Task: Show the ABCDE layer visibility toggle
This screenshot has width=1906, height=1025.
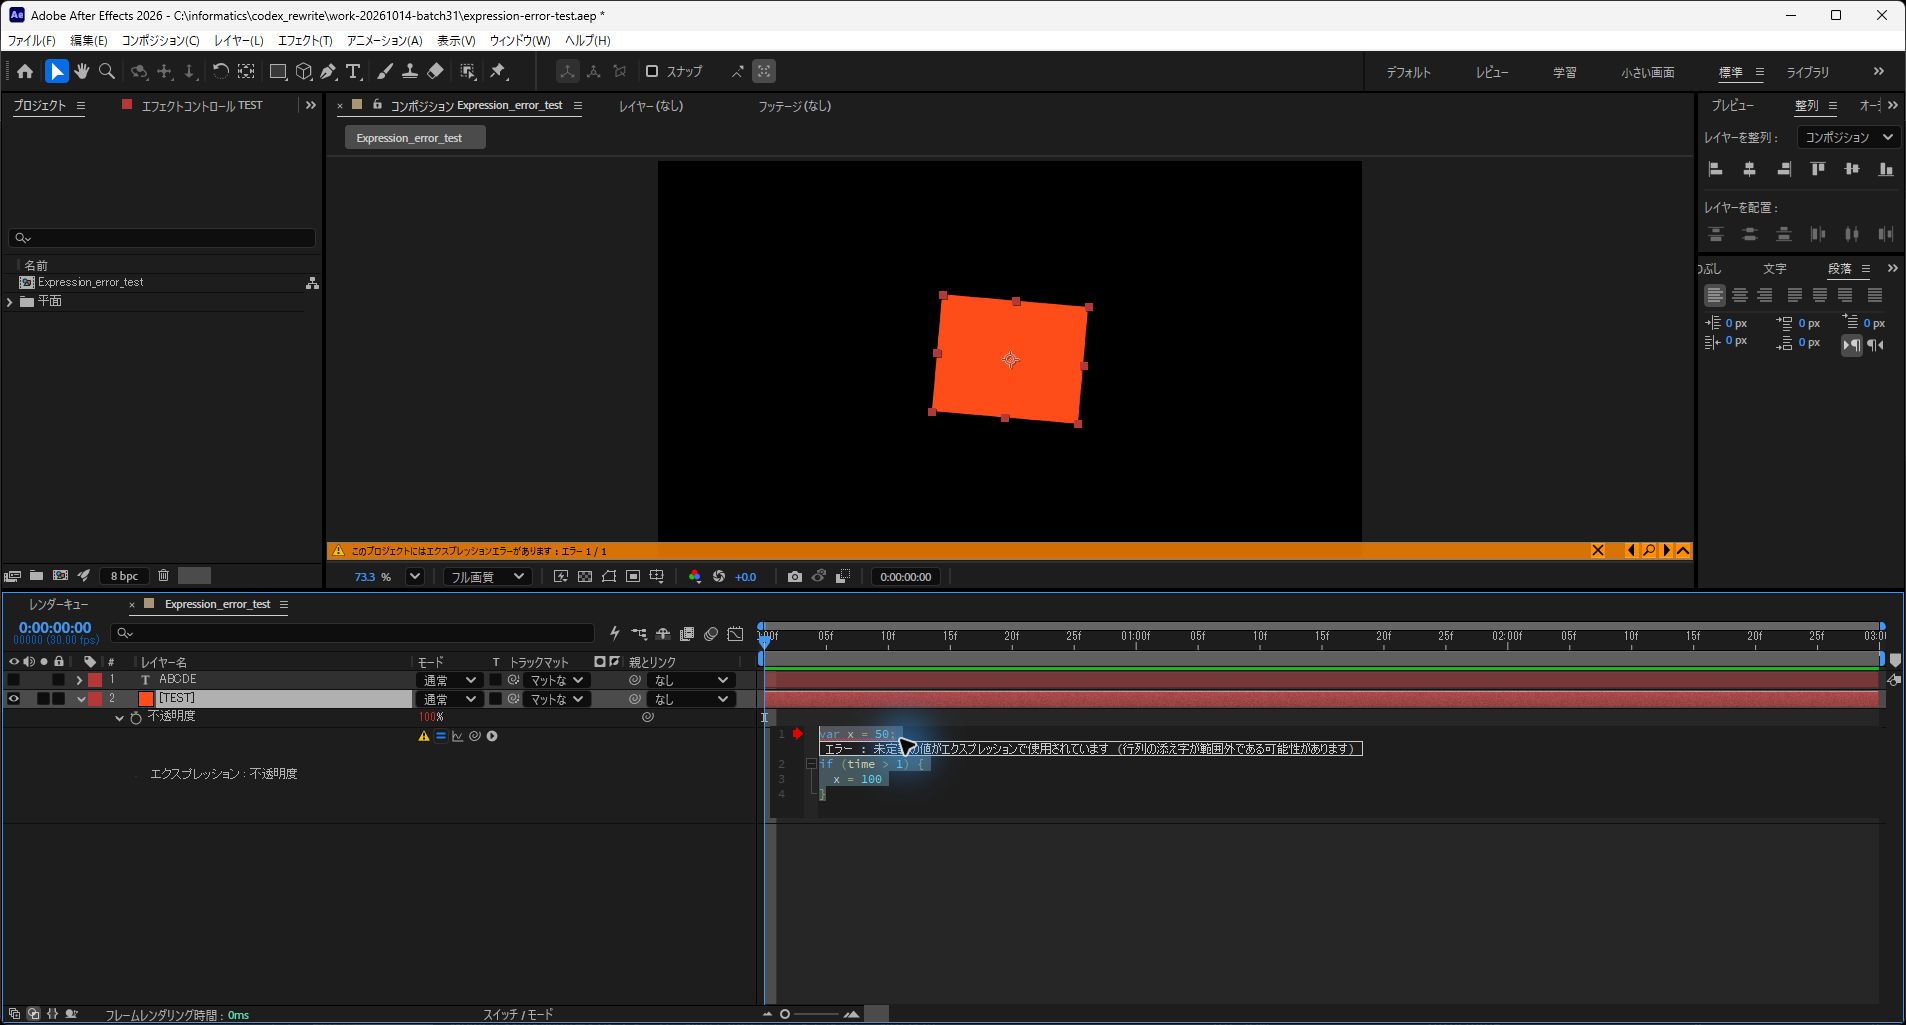Action: tap(14, 680)
